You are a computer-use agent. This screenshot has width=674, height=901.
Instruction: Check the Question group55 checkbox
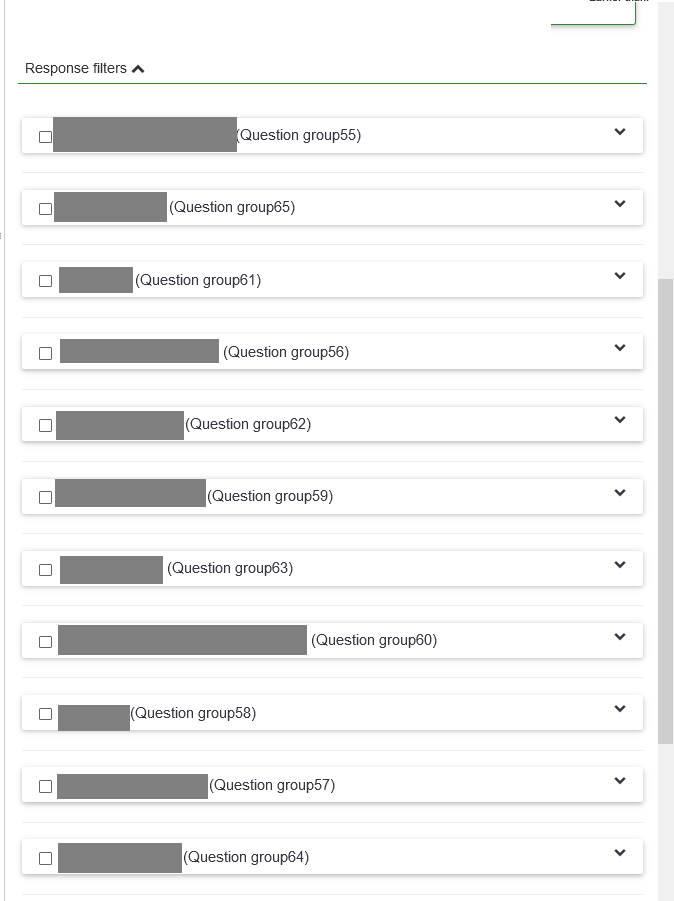45,137
